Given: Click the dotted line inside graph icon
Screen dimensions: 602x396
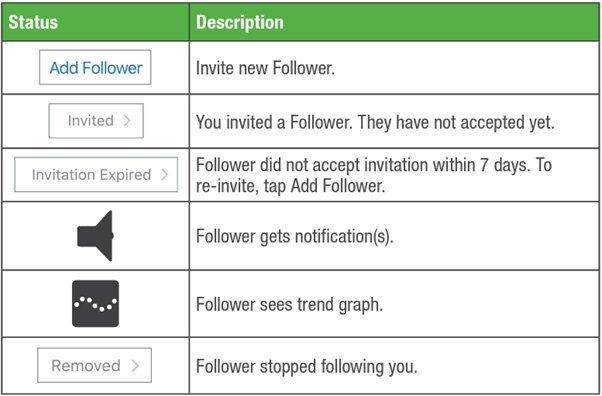Looking at the screenshot, I should coord(96,303).
